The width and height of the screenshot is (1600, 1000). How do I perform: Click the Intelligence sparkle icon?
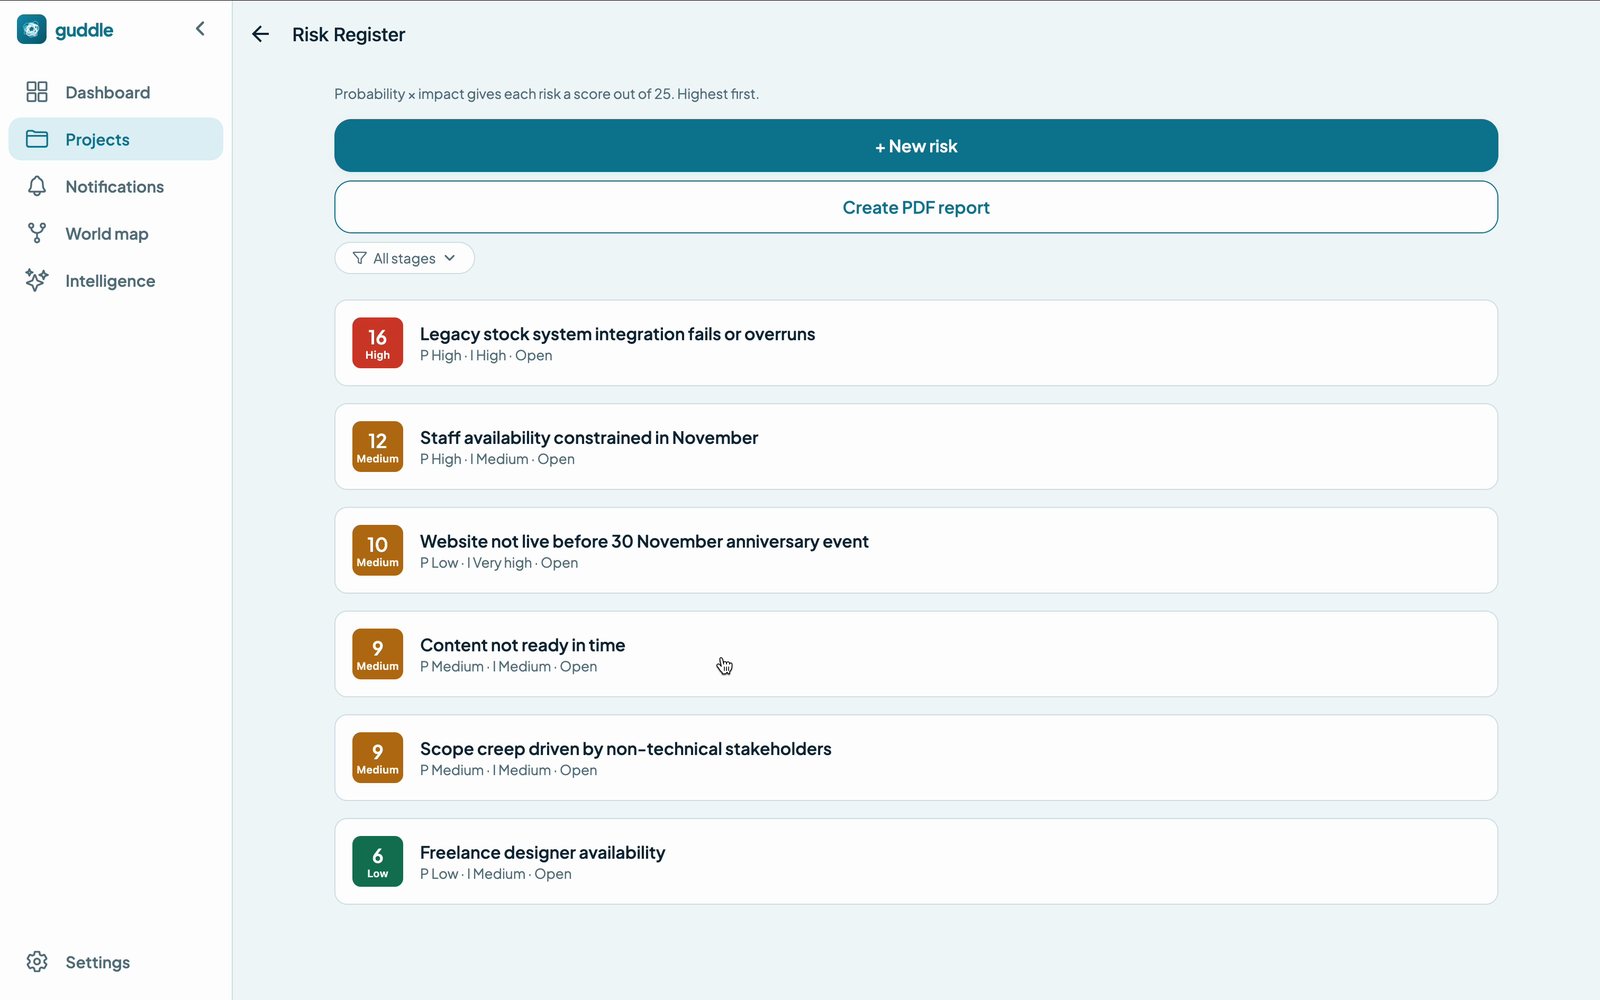point(37,280)
